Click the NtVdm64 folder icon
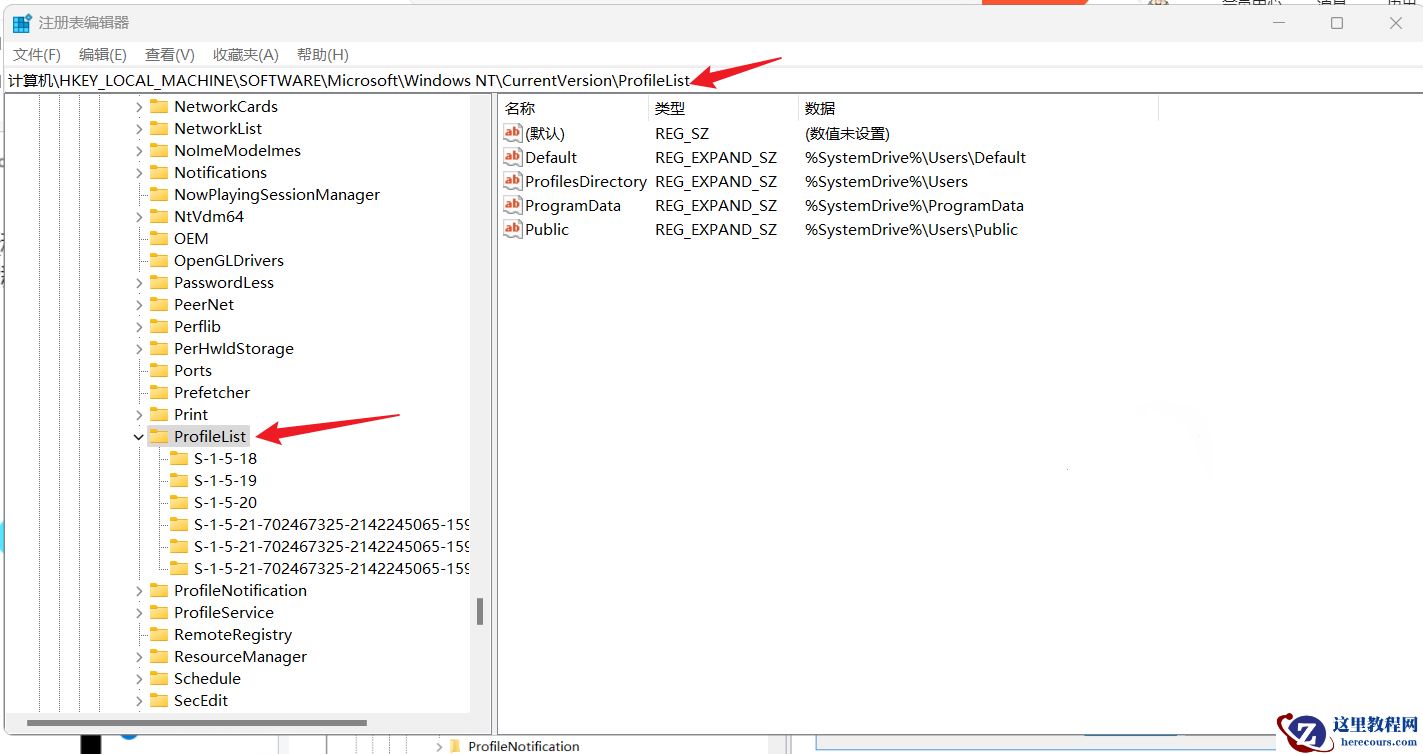 tap(158, 216)
